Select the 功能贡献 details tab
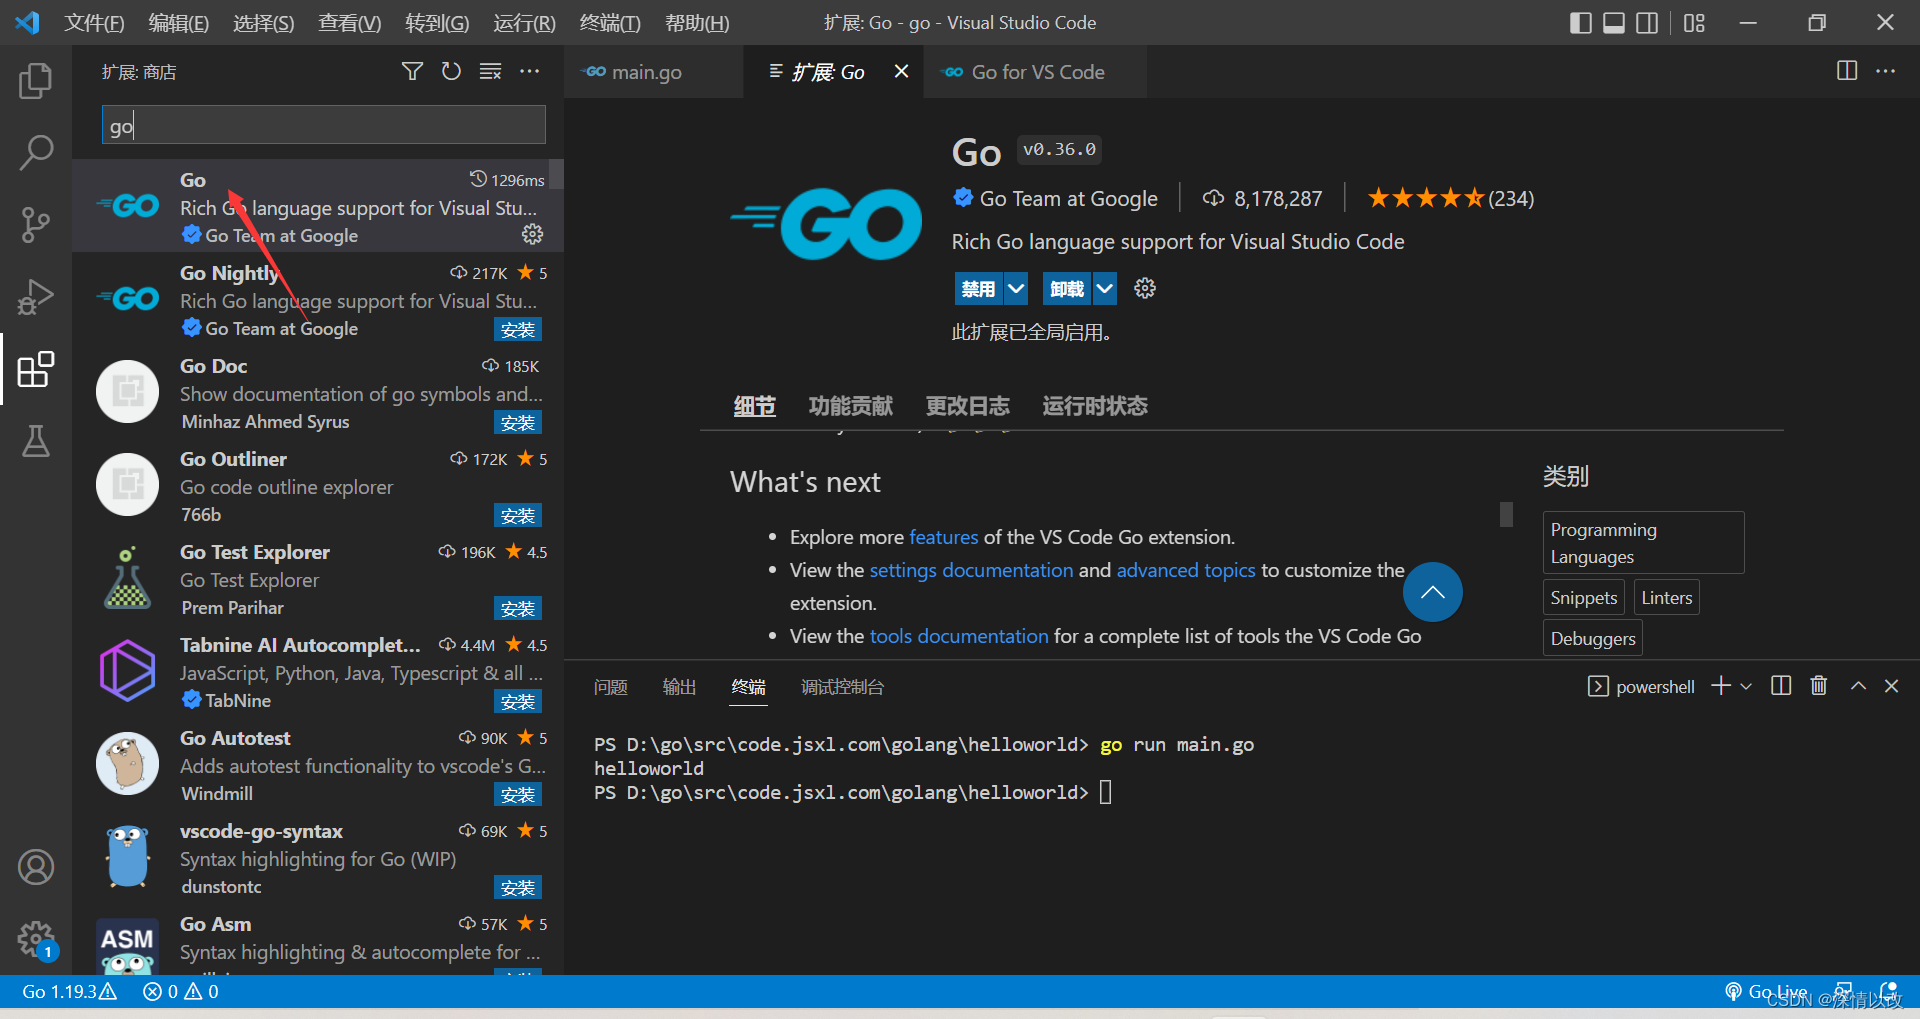The height and width of the screenshot is (1019, 1920). point(851,405)
